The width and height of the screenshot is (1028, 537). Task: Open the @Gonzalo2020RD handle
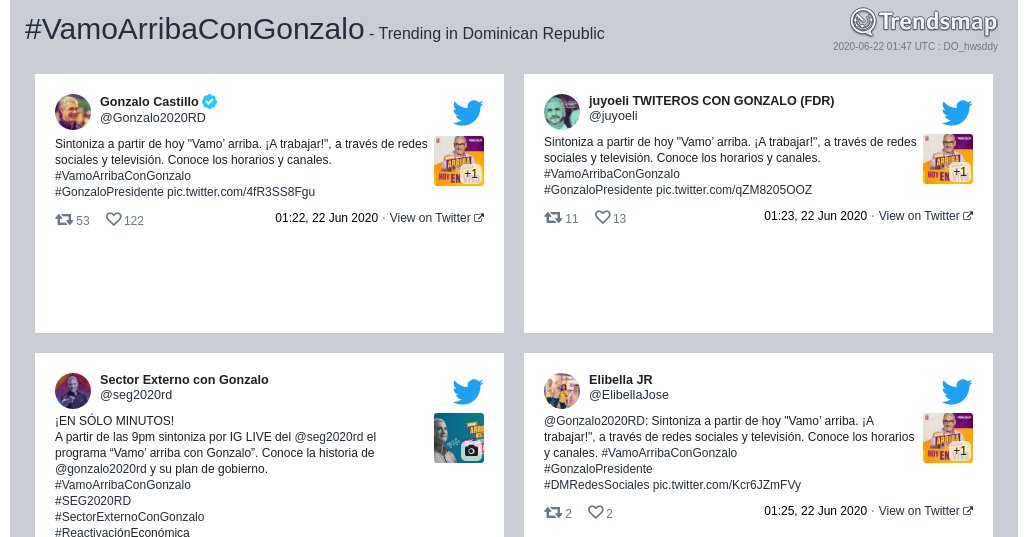[x=153, y=118]
